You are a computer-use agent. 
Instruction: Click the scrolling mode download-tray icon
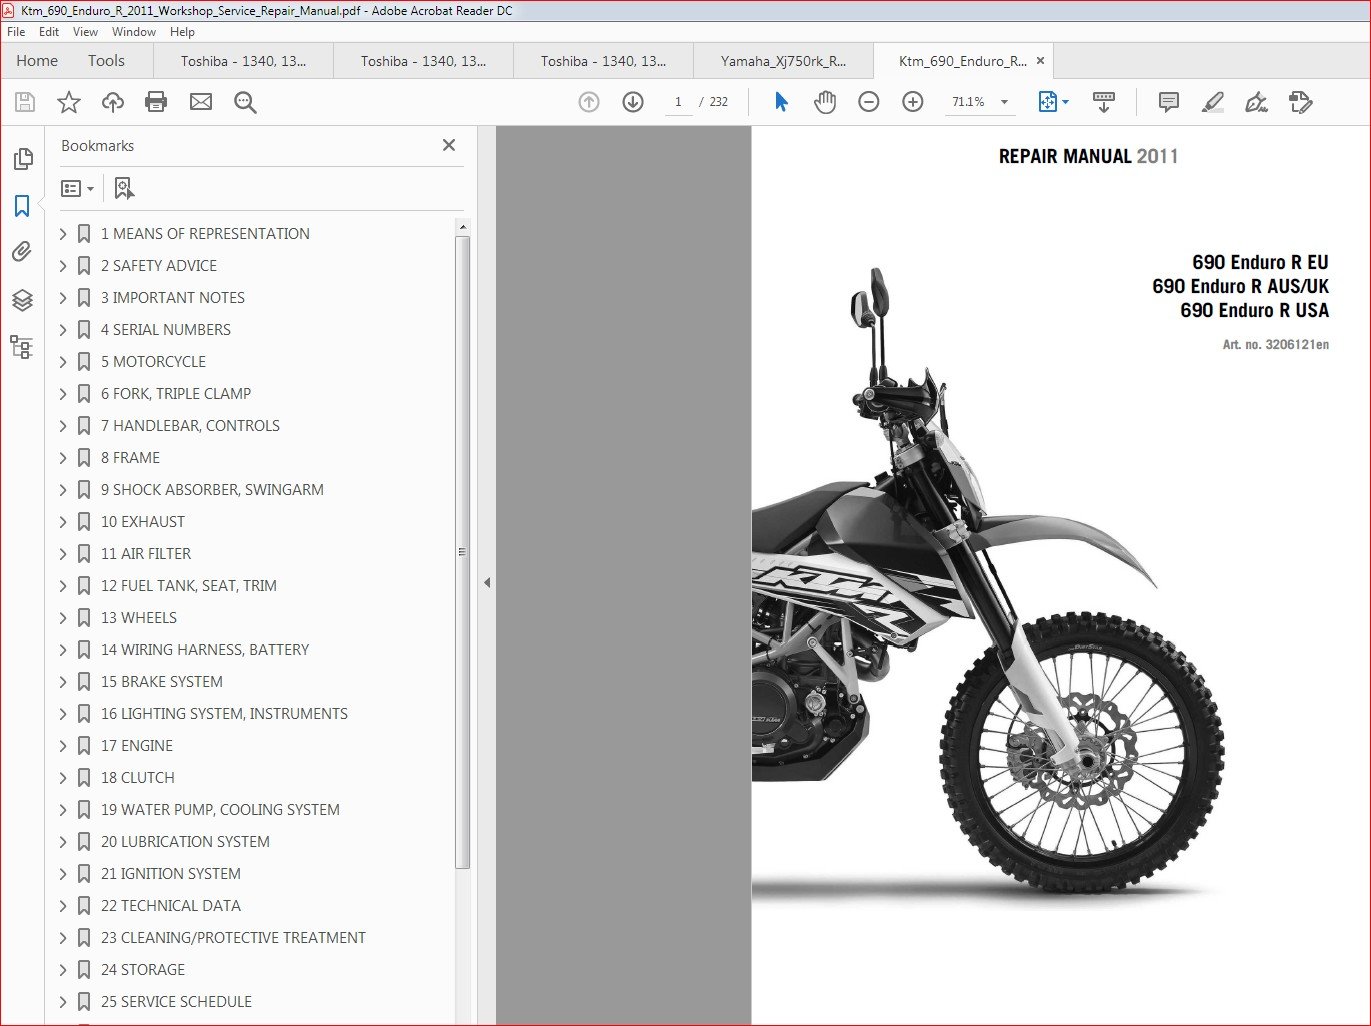tap(1104, 102)
